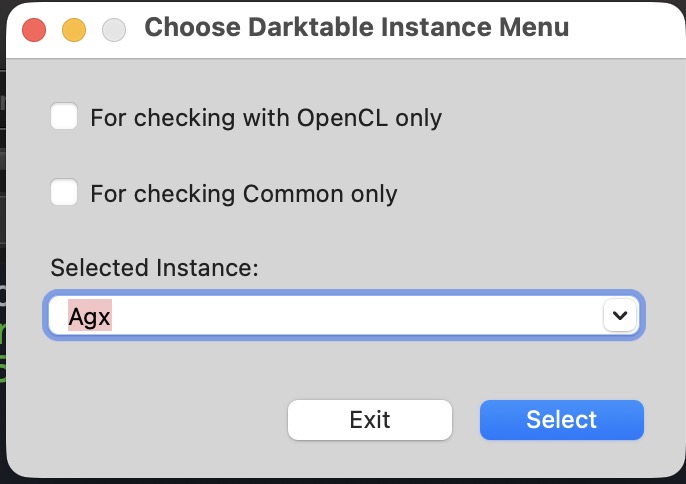Close the dialog using the red window button
The width and height of the screenshot is (686, 484).
[34, 30]
